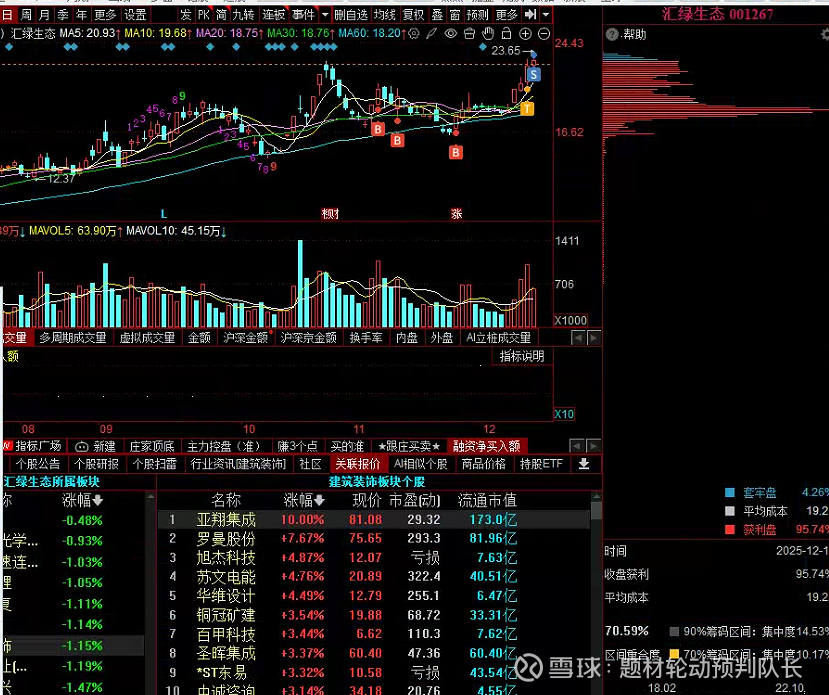Toggle 九转 indicator button
Viewport: 829px width, 695px height.
[x=243, y=15]
